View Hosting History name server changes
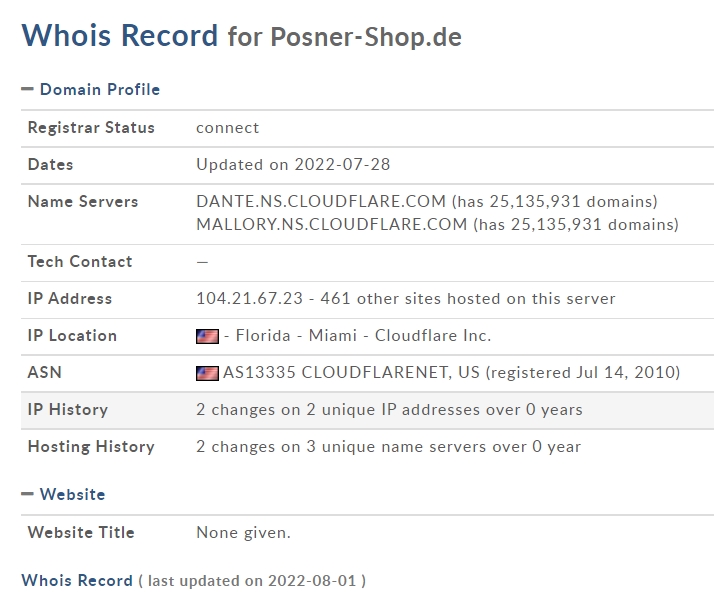The height and width of the screenshot is (599, 714). (388, 446)
